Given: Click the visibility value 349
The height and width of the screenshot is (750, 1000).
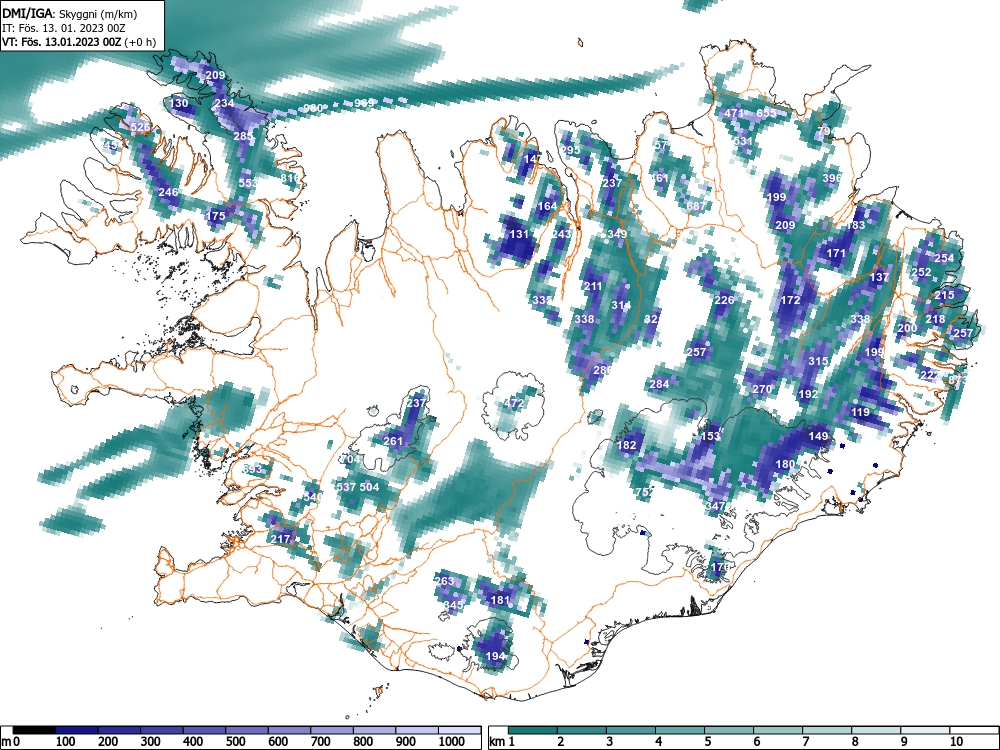Looking at the screenshot, I should pyautogui.click(x=617, y=234).
